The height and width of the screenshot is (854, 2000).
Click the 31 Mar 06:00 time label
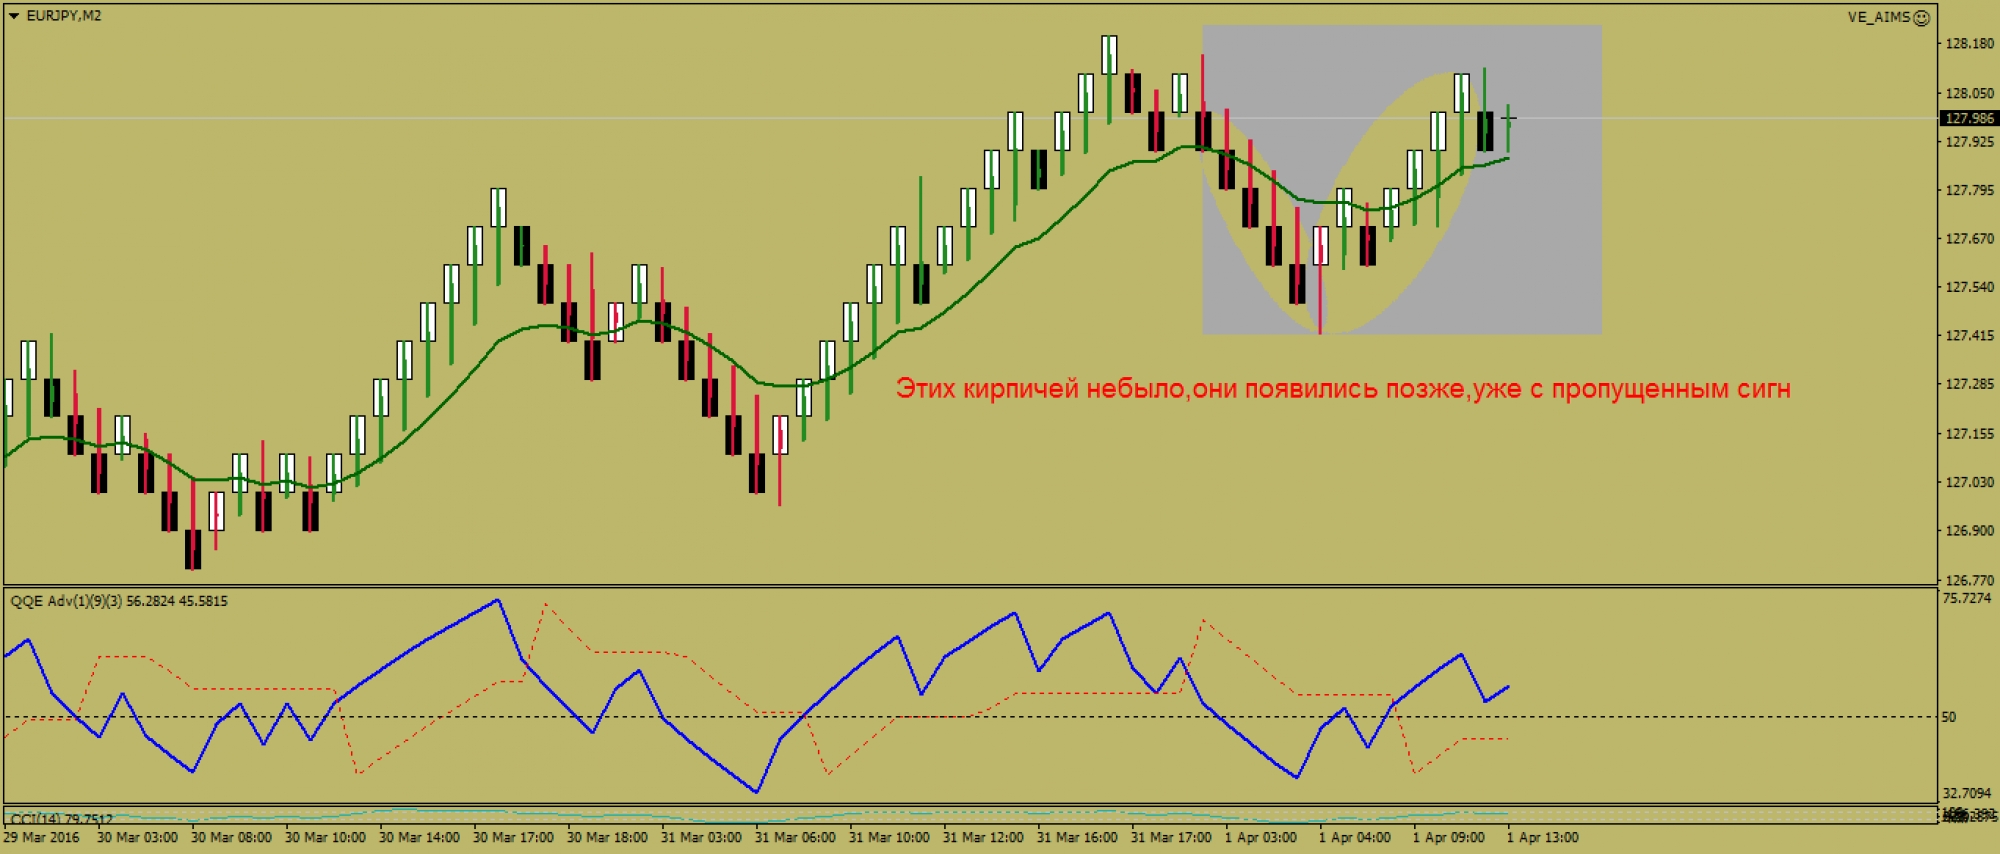795,838
